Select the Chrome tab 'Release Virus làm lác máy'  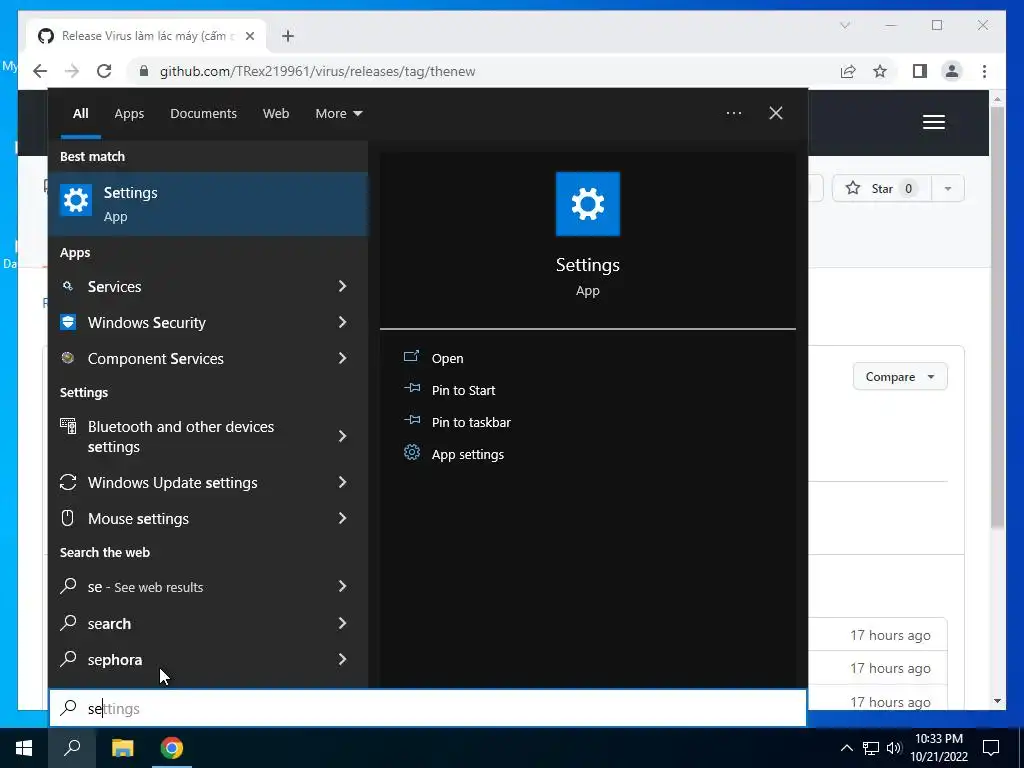pos(145,36)
